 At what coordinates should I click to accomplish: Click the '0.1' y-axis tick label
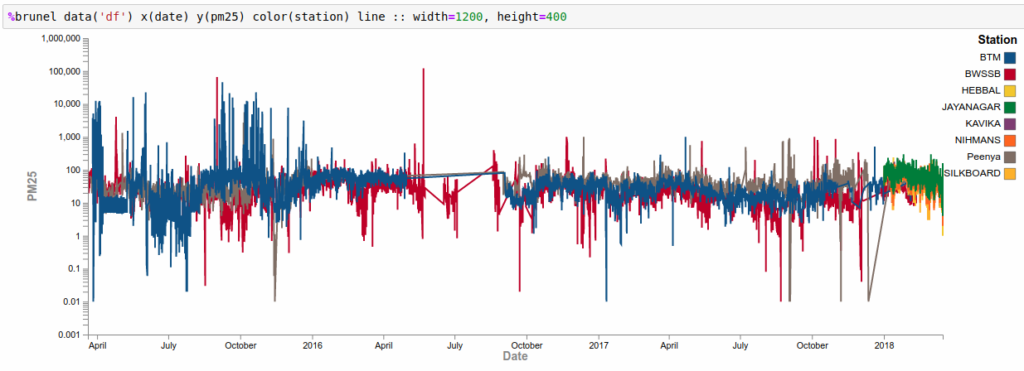[x=74, y=269]
